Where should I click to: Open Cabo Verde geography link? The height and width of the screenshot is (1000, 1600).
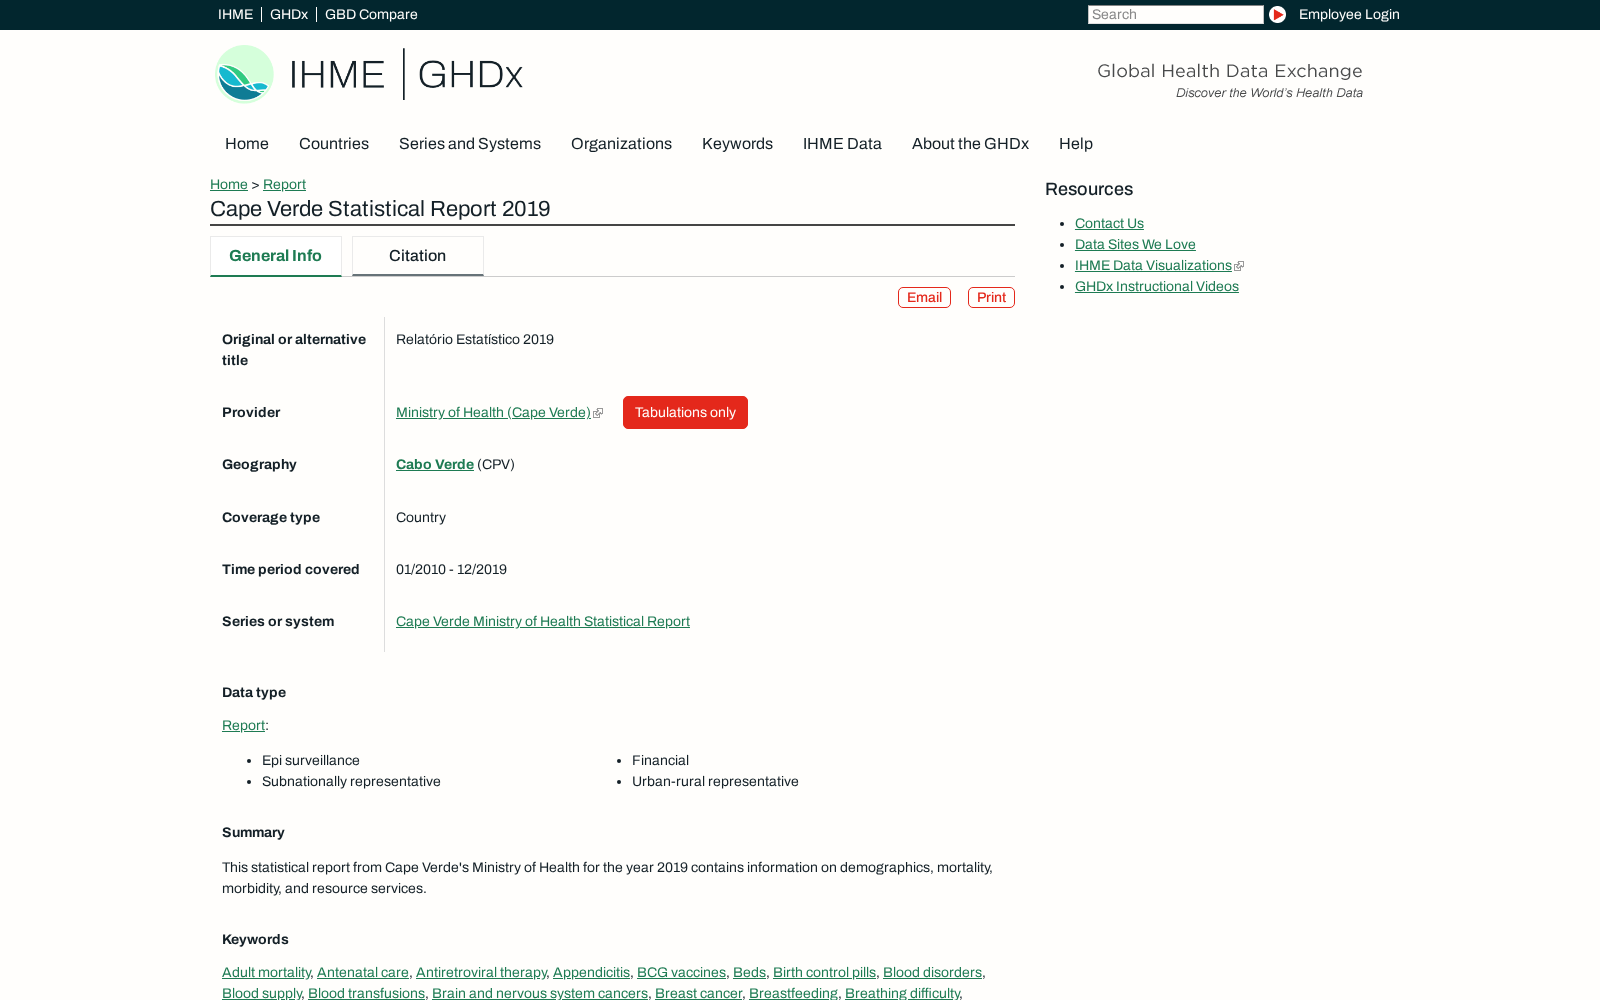click(435, 464)
